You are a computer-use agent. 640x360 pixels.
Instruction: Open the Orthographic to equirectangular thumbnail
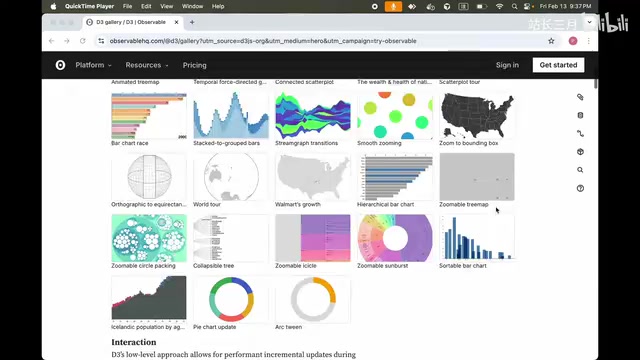point(149,177)
